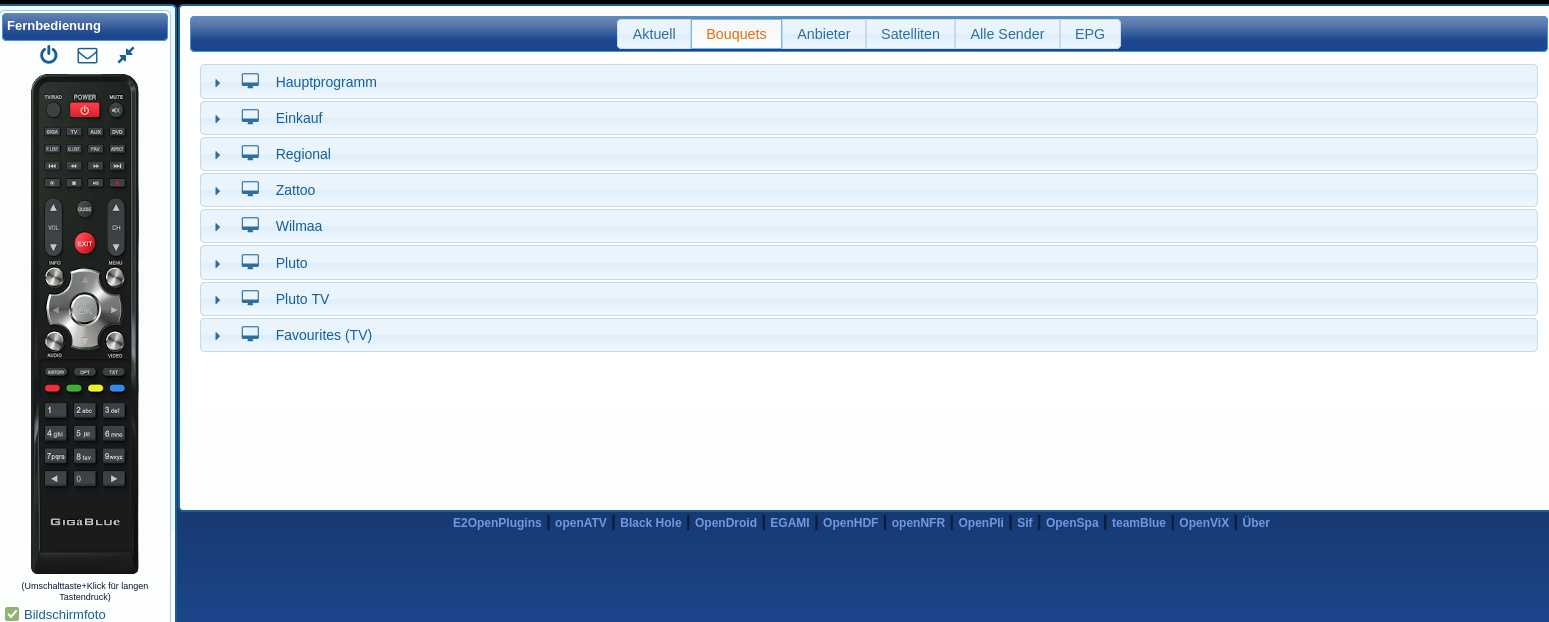Toggle the Bildschirmfoto checkbox
The height and width of the screenshot is (622, 1549).
click(x=12, y=614)
